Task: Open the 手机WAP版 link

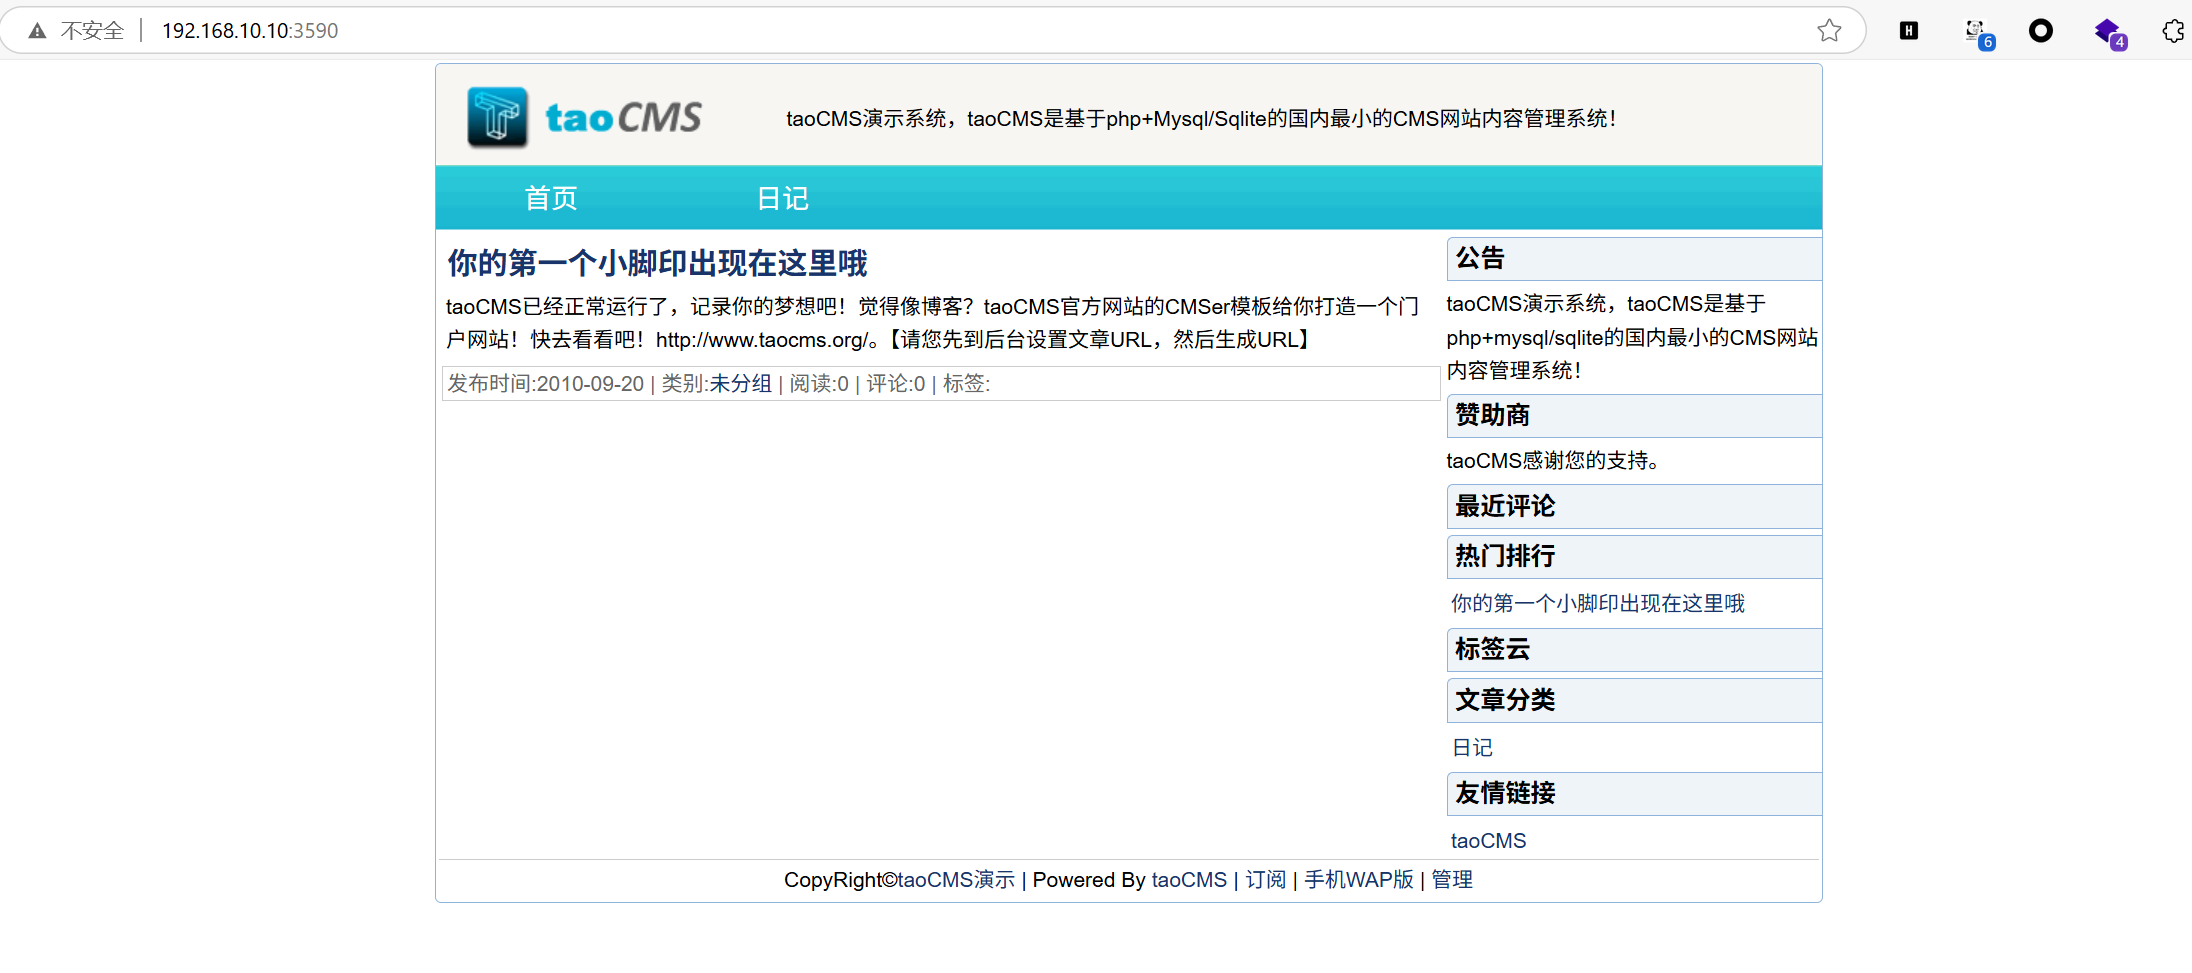Action: click(x=1359, y=880)
